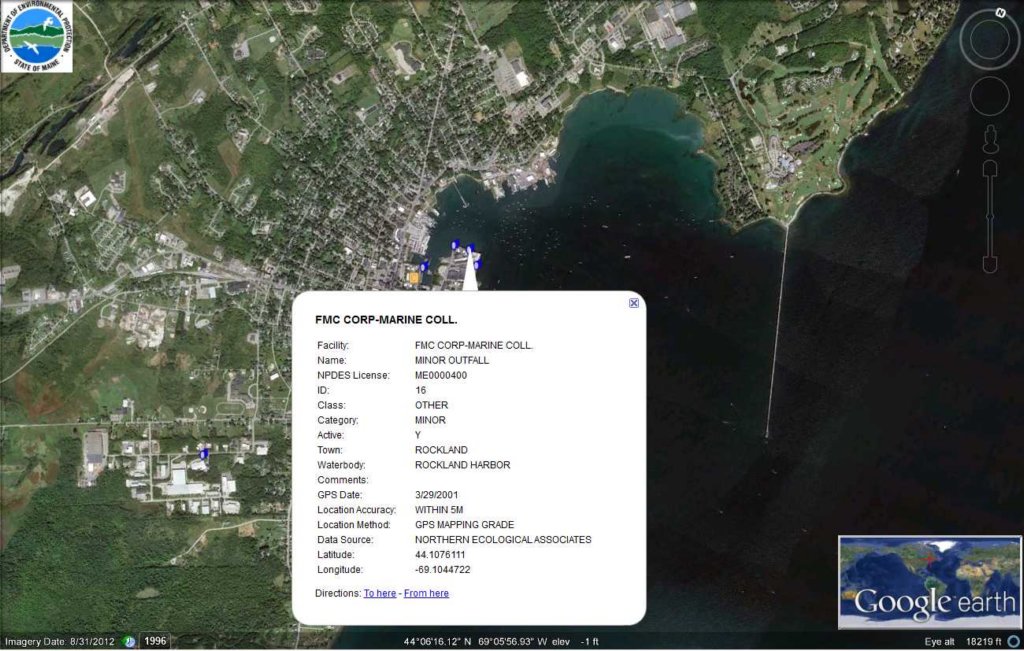1024x651 pixels.
Task: Close the FMC CORP-MARINE COLL. info balloon
Action: 633,303
